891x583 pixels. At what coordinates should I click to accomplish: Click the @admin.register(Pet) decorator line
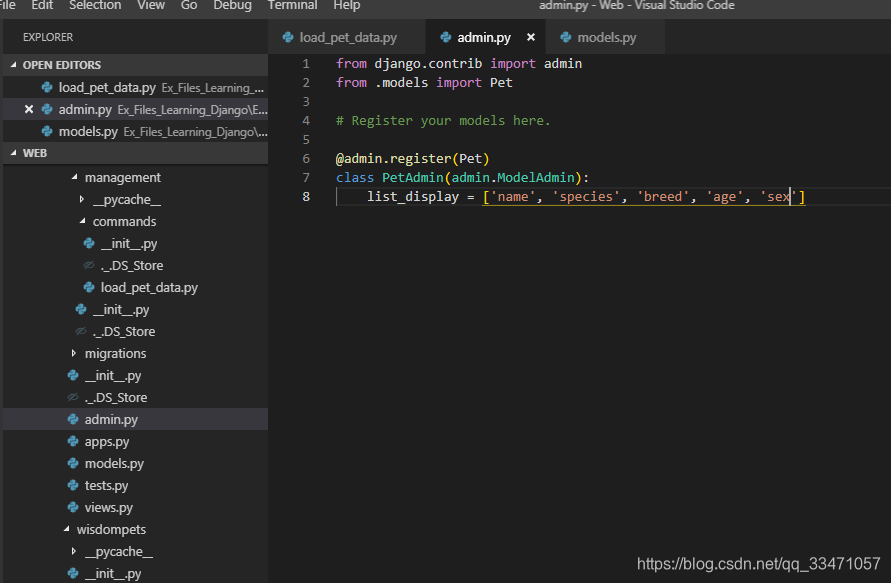click(412, 159)
